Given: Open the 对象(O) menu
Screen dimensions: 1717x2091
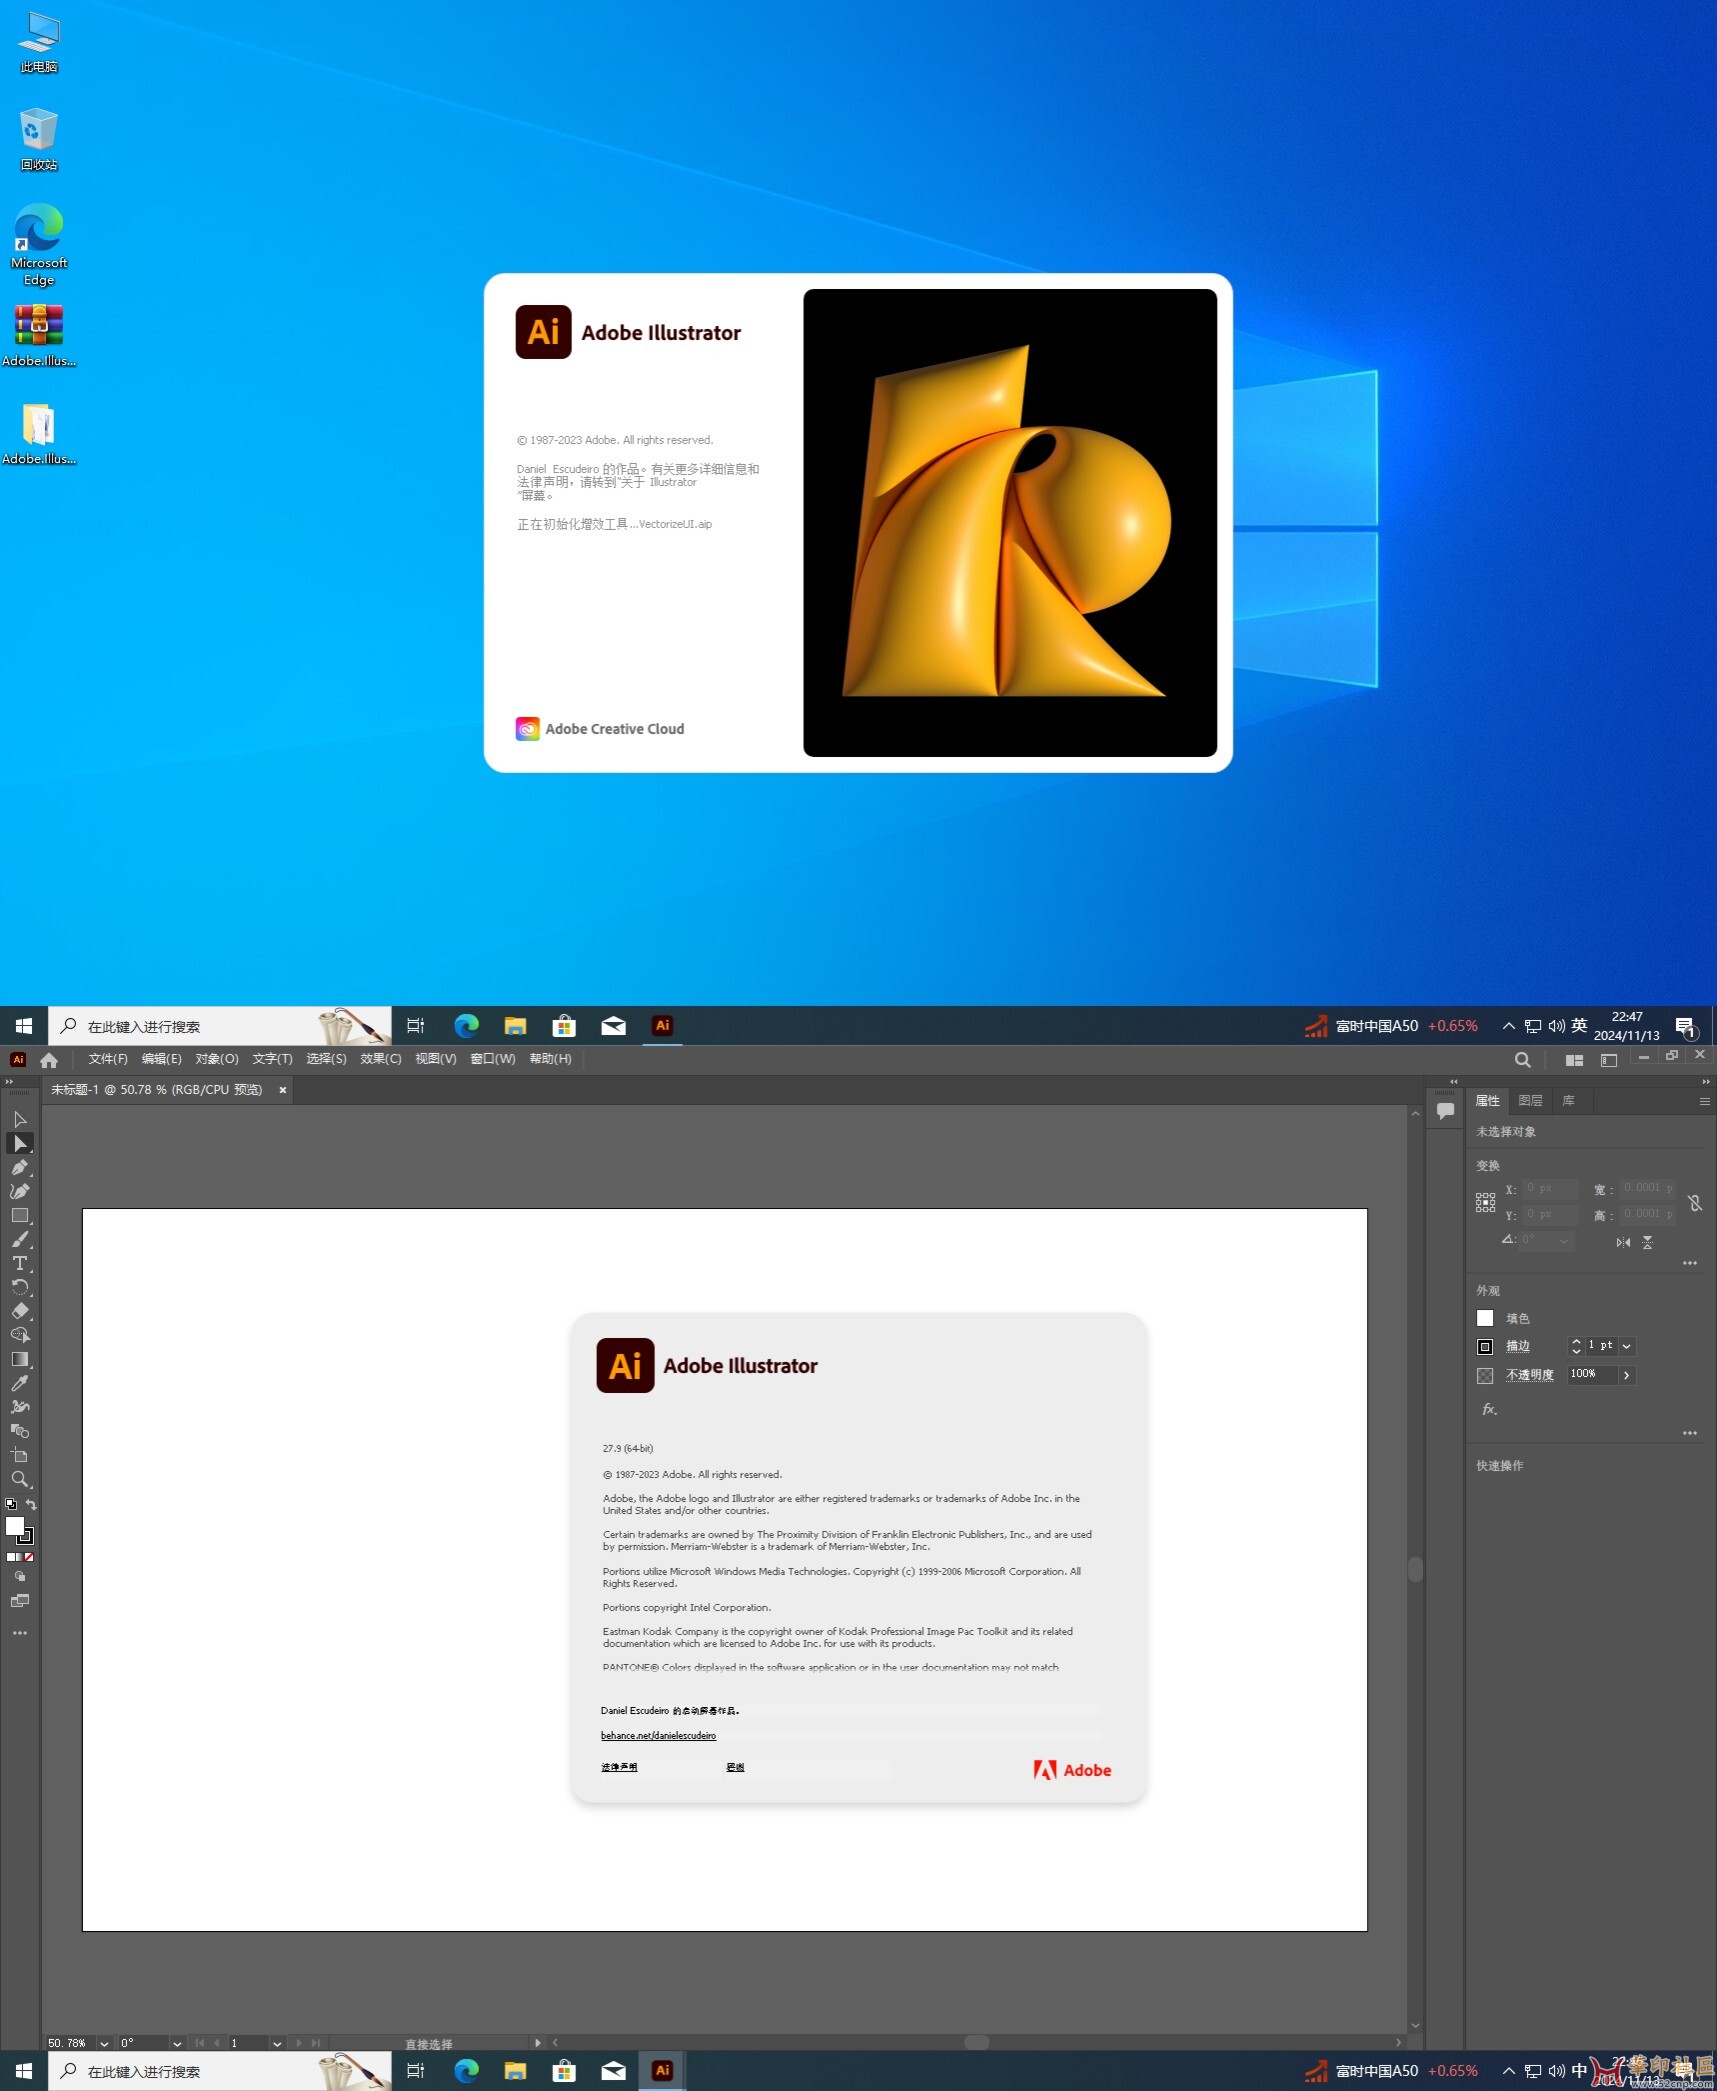Looking at the screenshot, I should coord(217,1059).
